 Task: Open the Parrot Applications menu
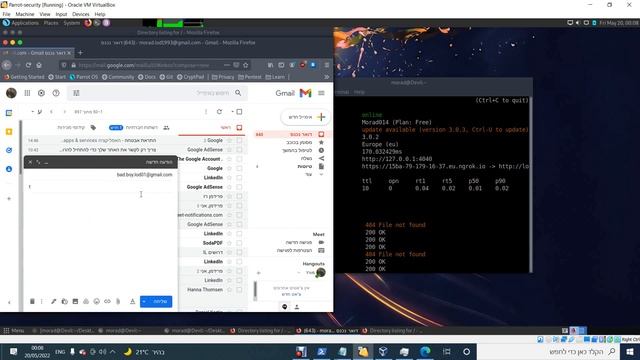pyautogui.click(x=21, y=23)
